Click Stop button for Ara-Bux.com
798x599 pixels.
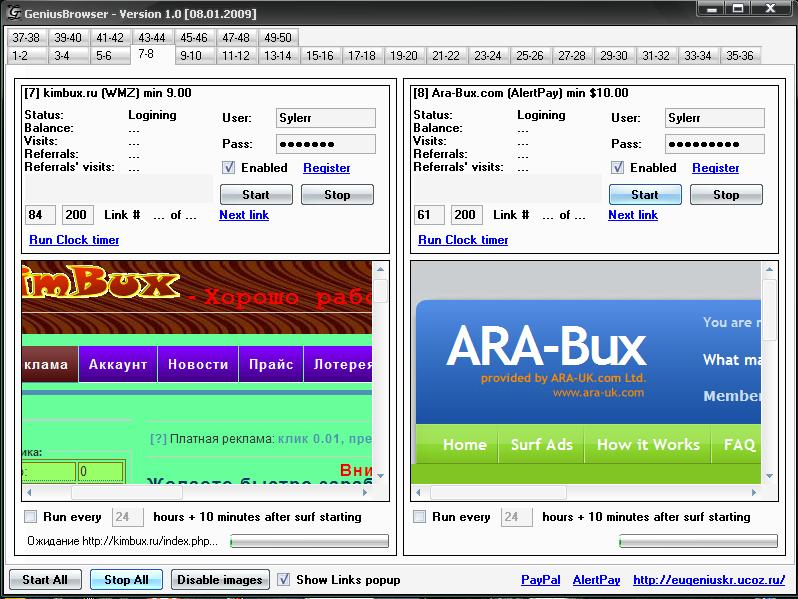click(726, 194)
